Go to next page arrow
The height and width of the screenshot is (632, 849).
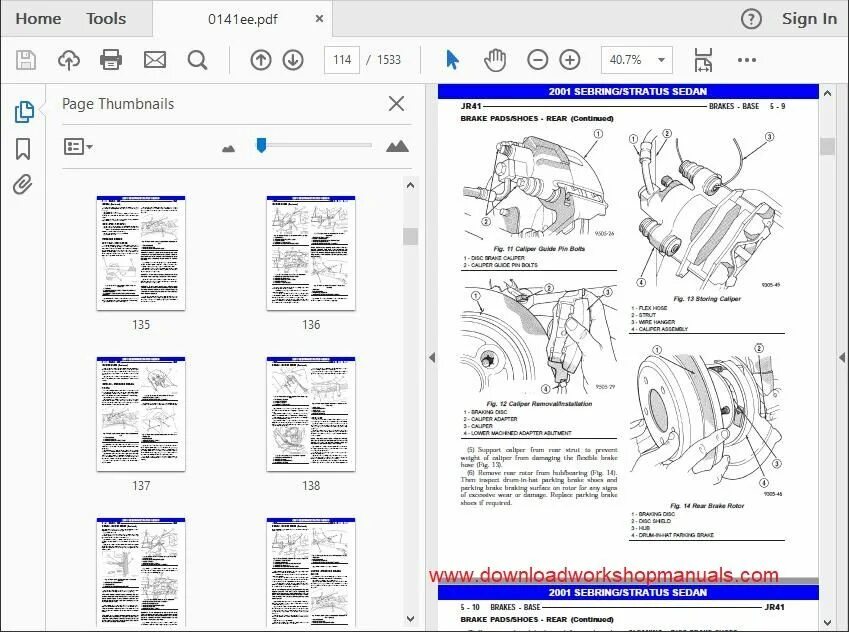coord(293,60)
